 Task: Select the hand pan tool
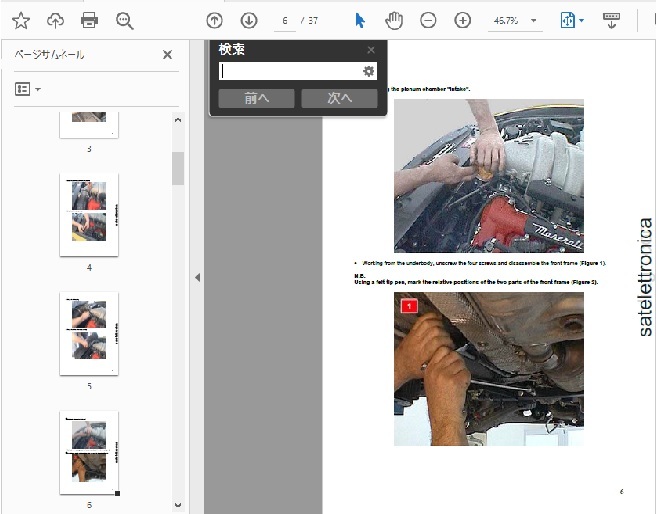click(394, 20)
